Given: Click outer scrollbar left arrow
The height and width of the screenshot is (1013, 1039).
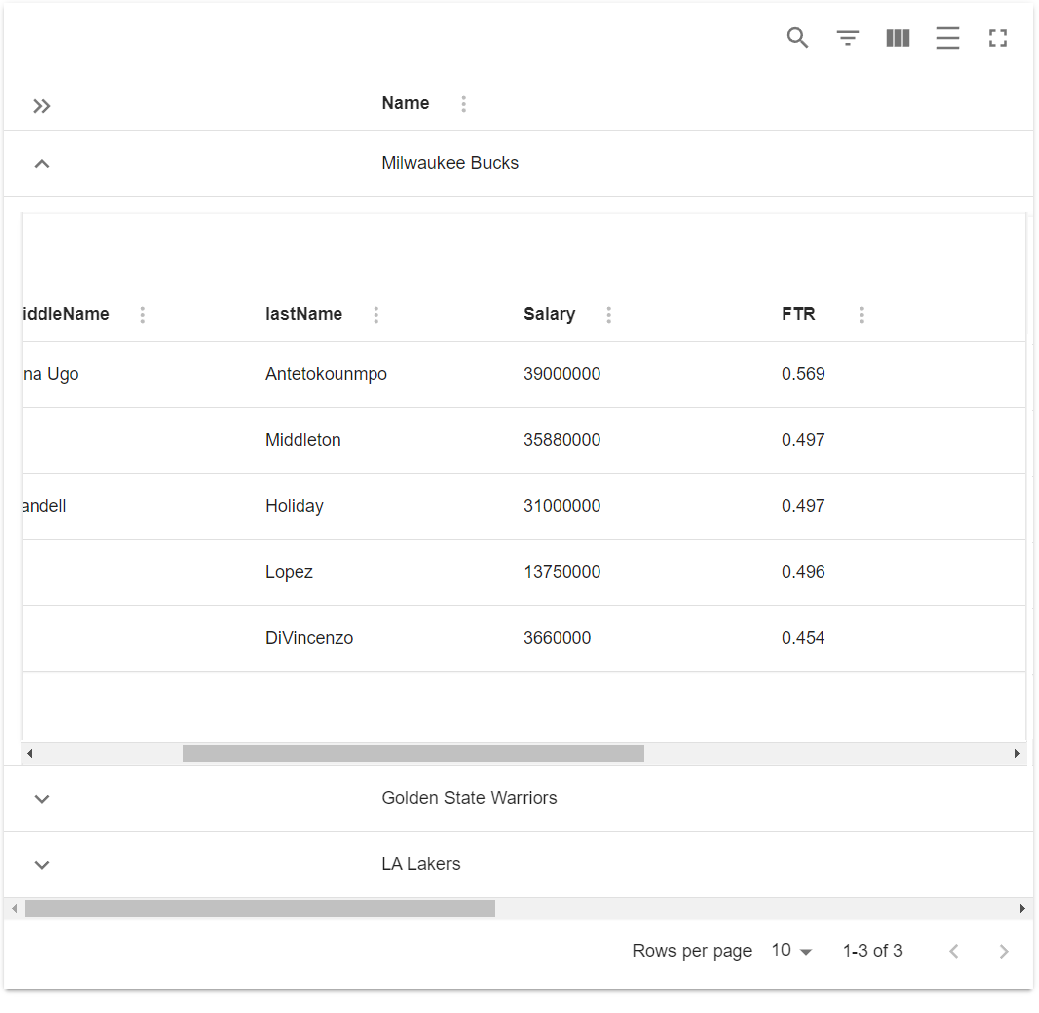Looking at the screenshot, I should coord(15,908).
